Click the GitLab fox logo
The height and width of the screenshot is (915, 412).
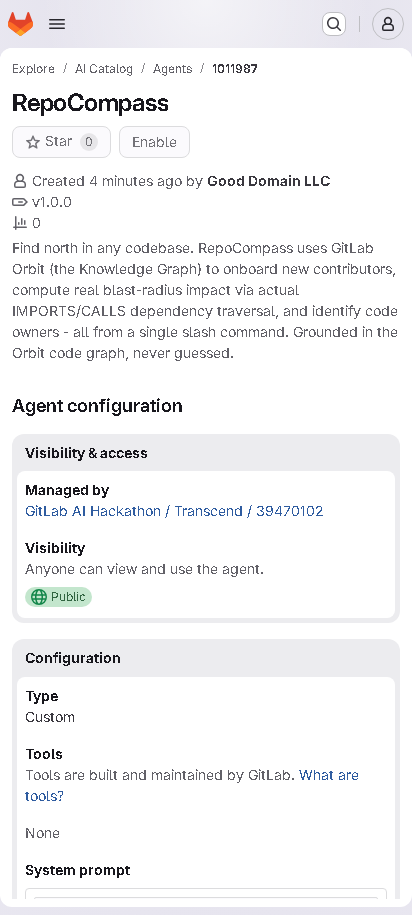[x=20, y=24]
